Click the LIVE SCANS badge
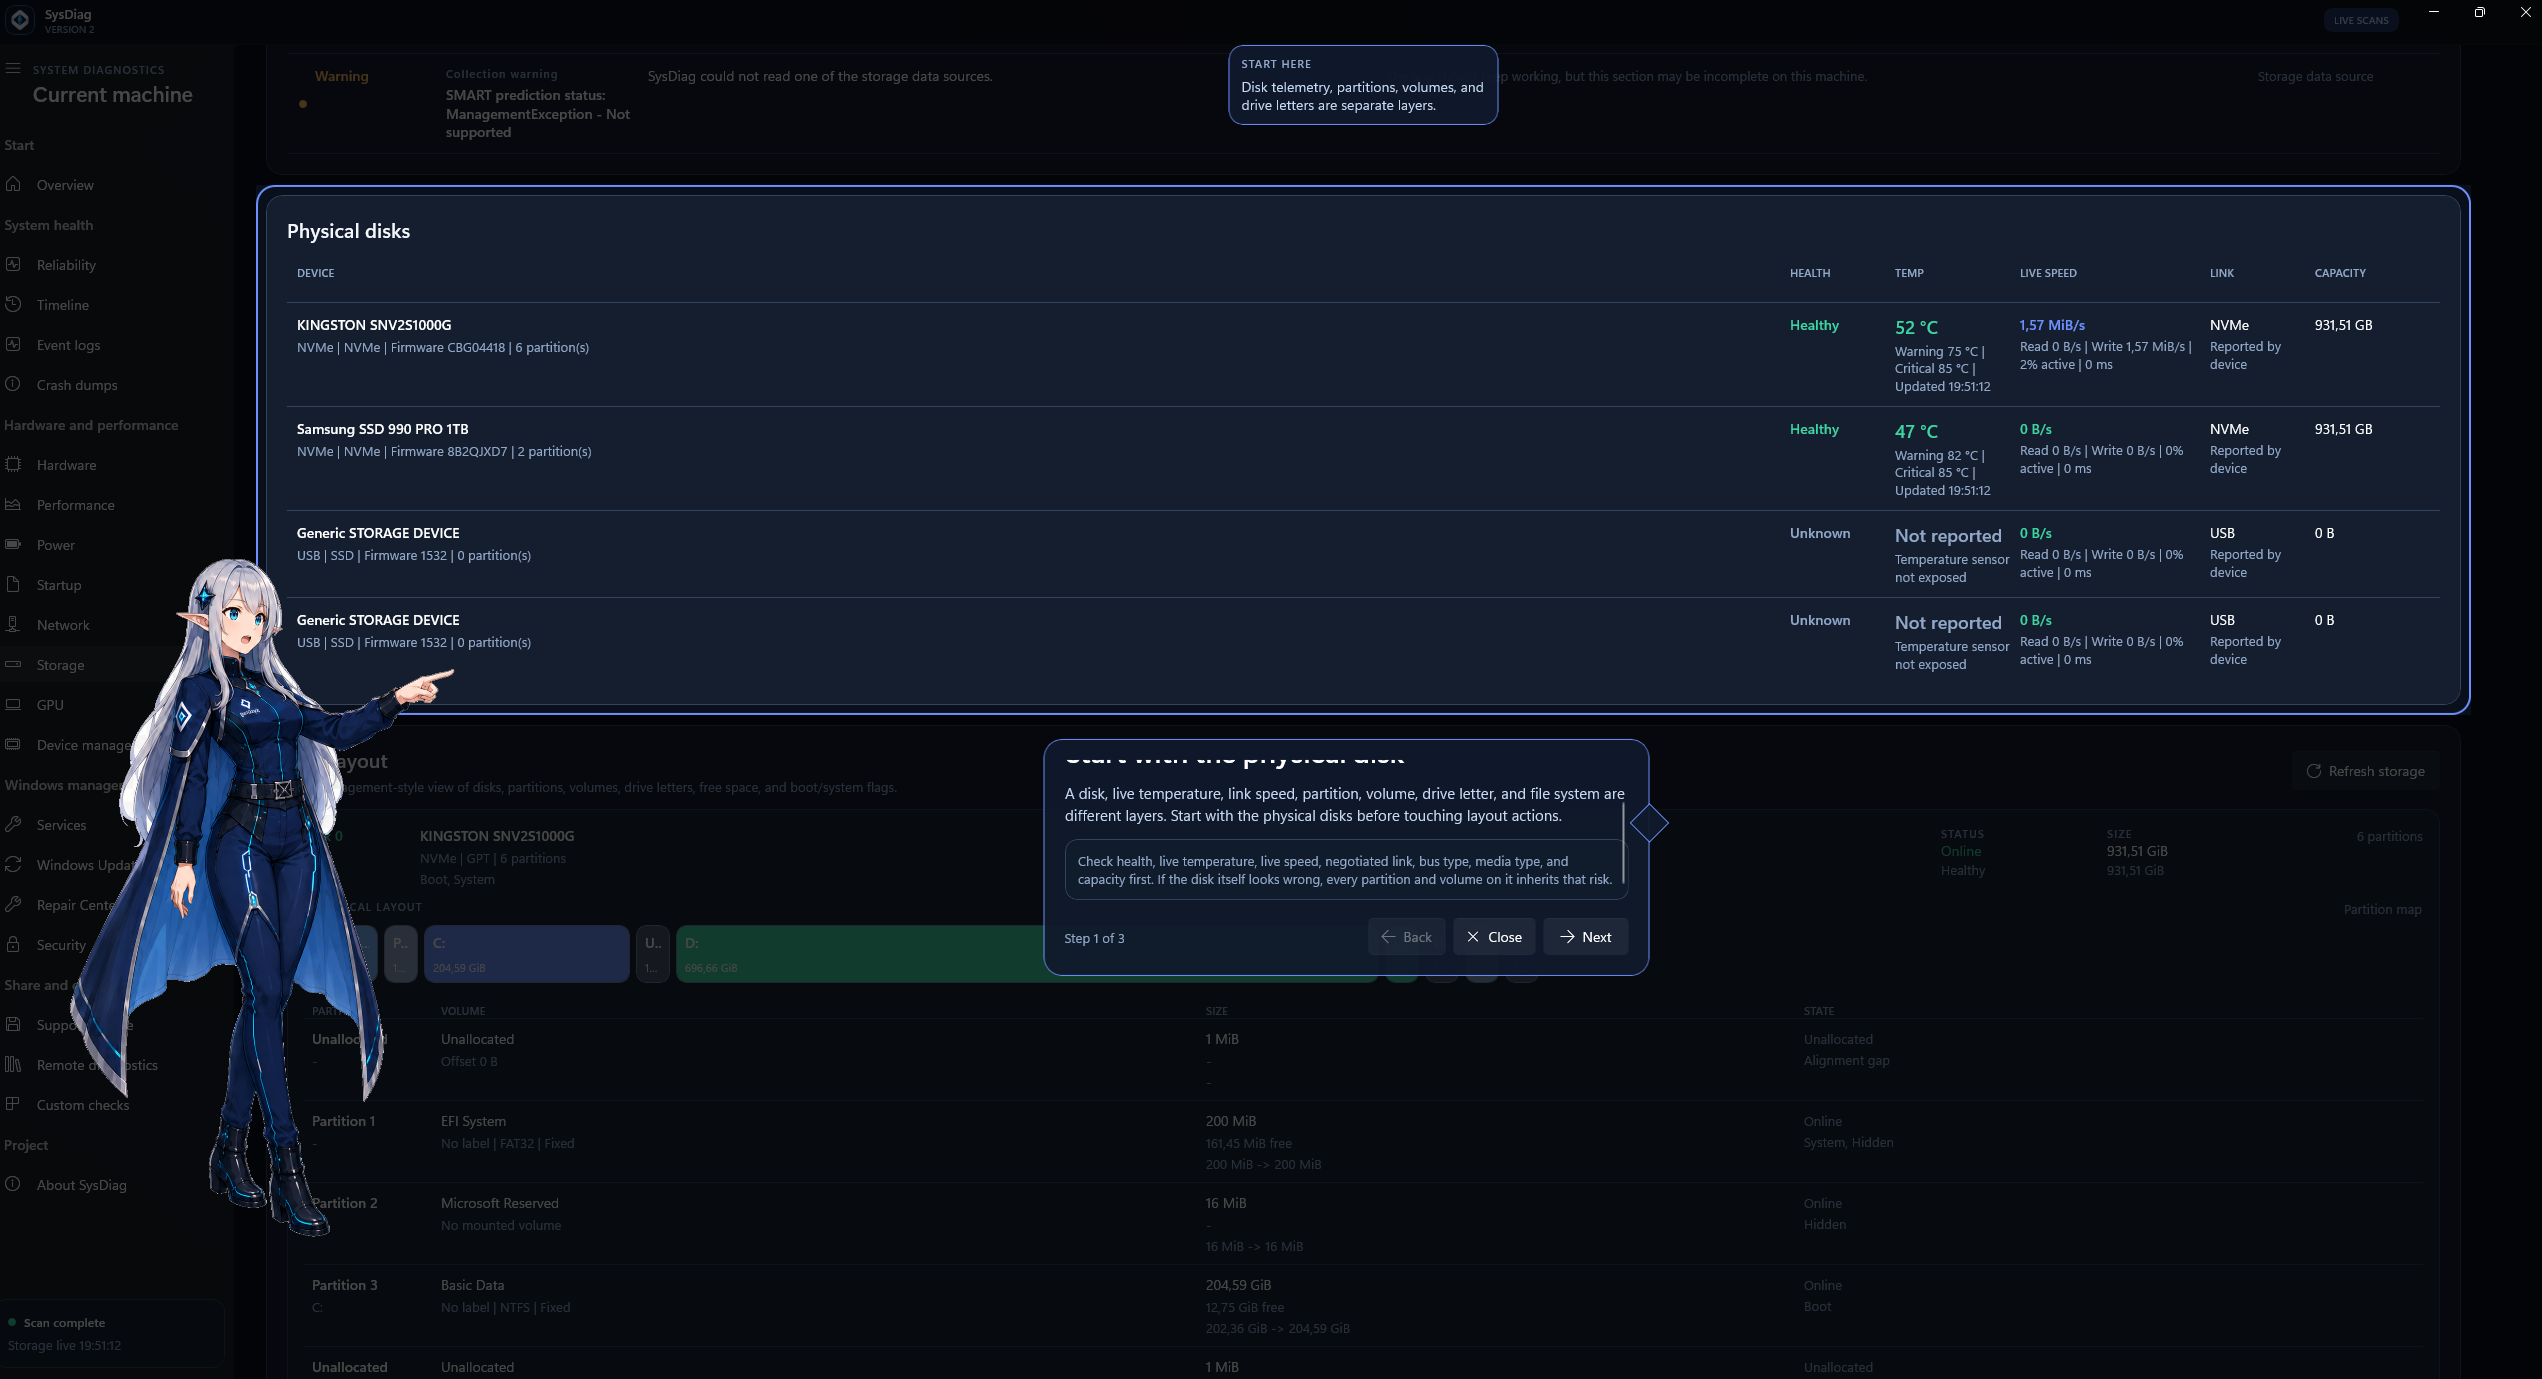 pyautogui.click(x=2360, y=20)
